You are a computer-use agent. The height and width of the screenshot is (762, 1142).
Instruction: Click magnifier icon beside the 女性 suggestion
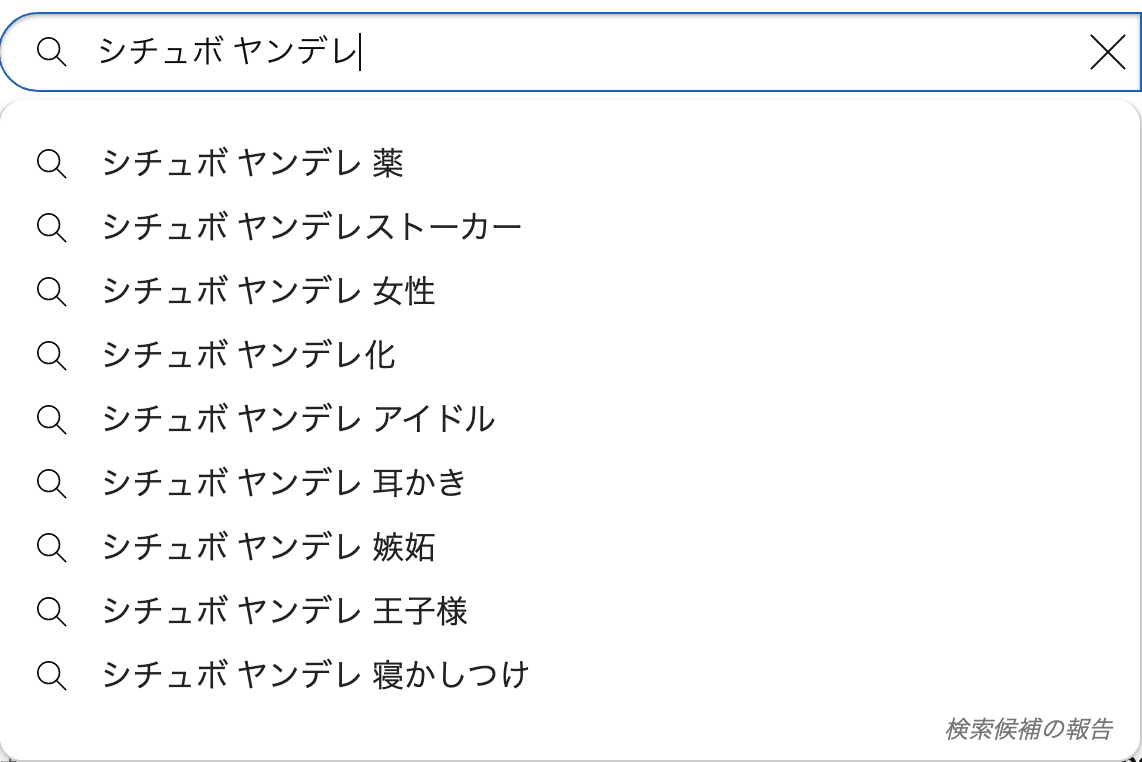(x=51, y=291)
